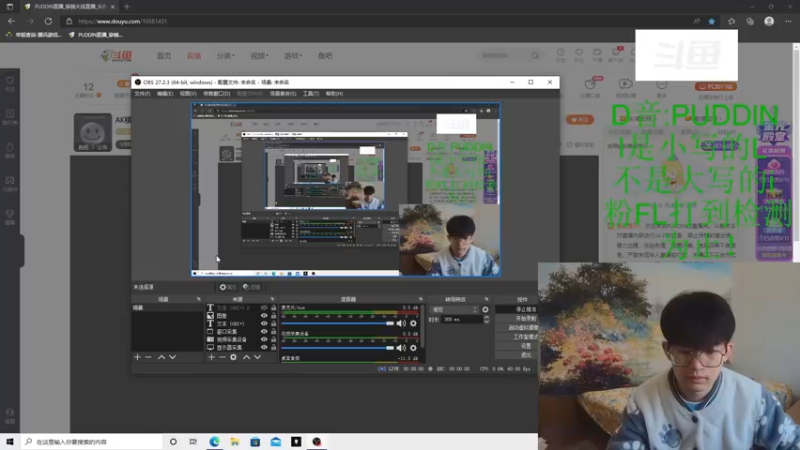Lock the 图像 image source
The height and width of the screenshot is (450, 800).
point(273,316)
